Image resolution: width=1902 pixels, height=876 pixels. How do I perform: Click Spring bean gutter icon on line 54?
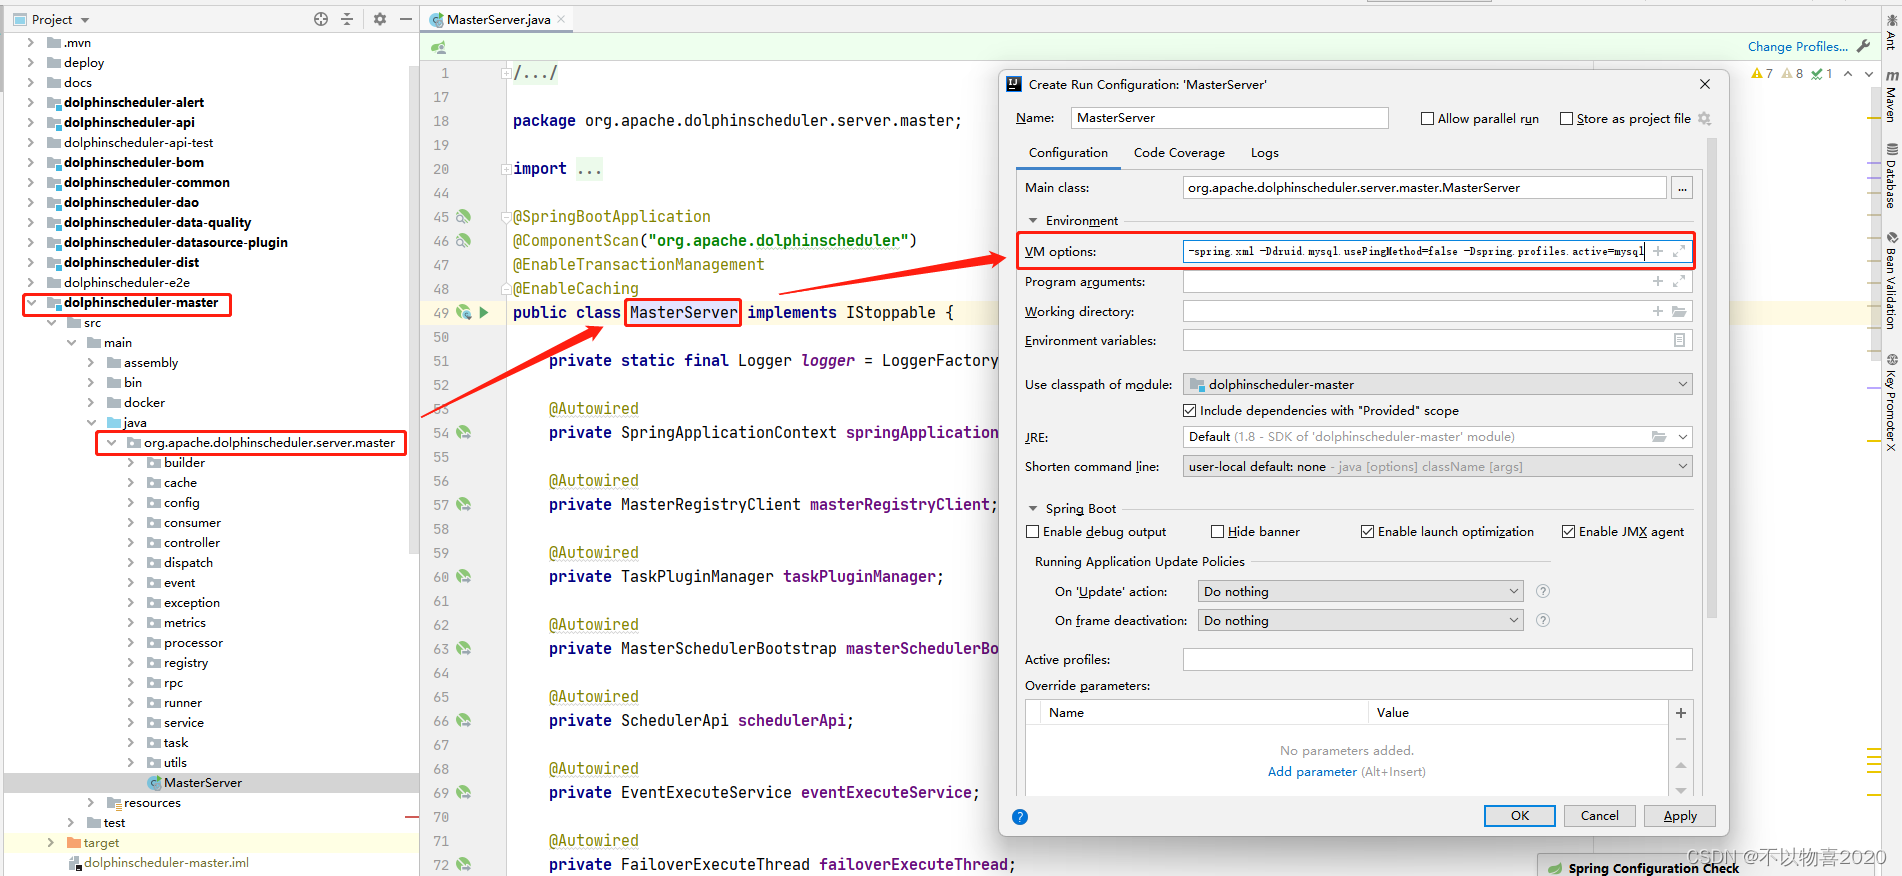point(464,433)
